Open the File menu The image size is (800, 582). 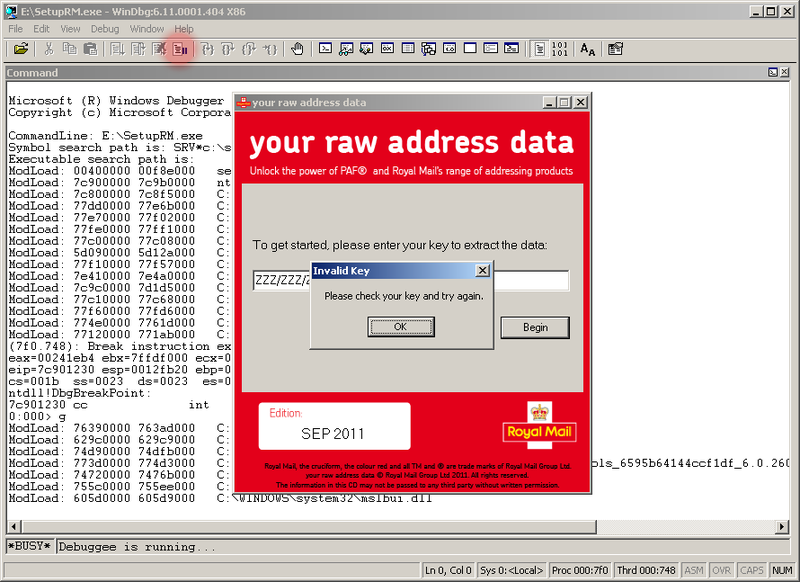tap(15, 29)
